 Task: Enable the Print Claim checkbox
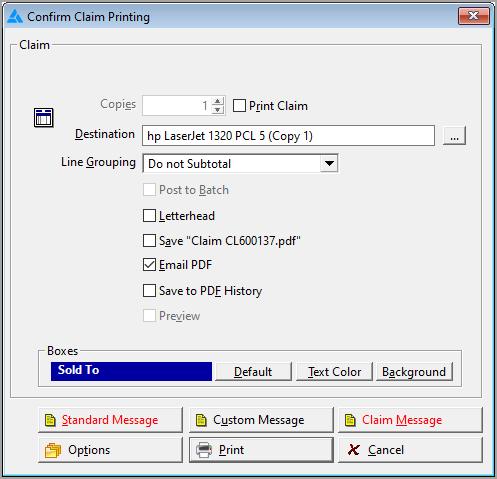[x=239, y=106]
